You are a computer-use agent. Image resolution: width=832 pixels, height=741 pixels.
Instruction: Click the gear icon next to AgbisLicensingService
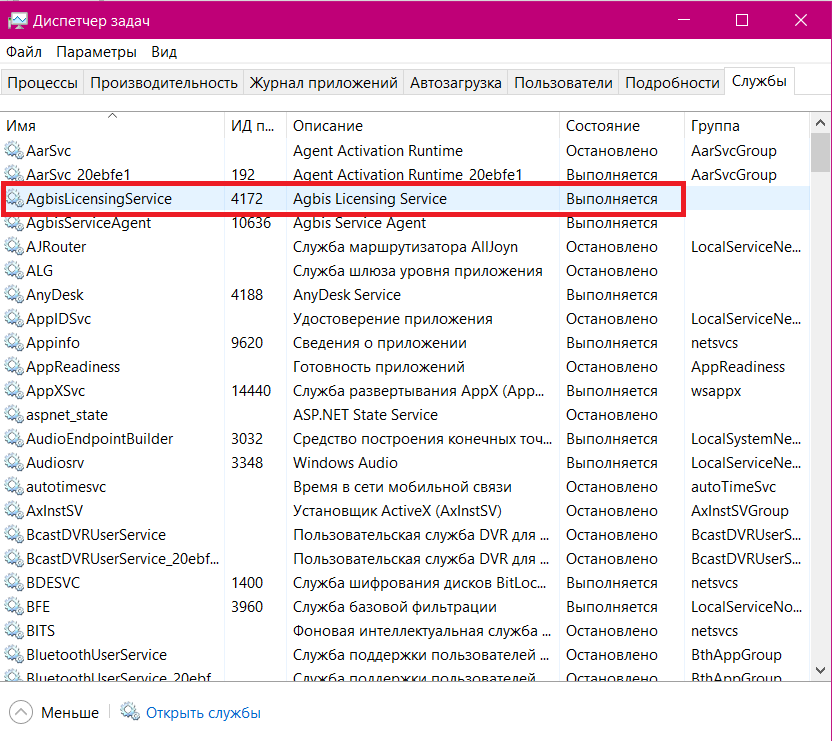point(14,199)
